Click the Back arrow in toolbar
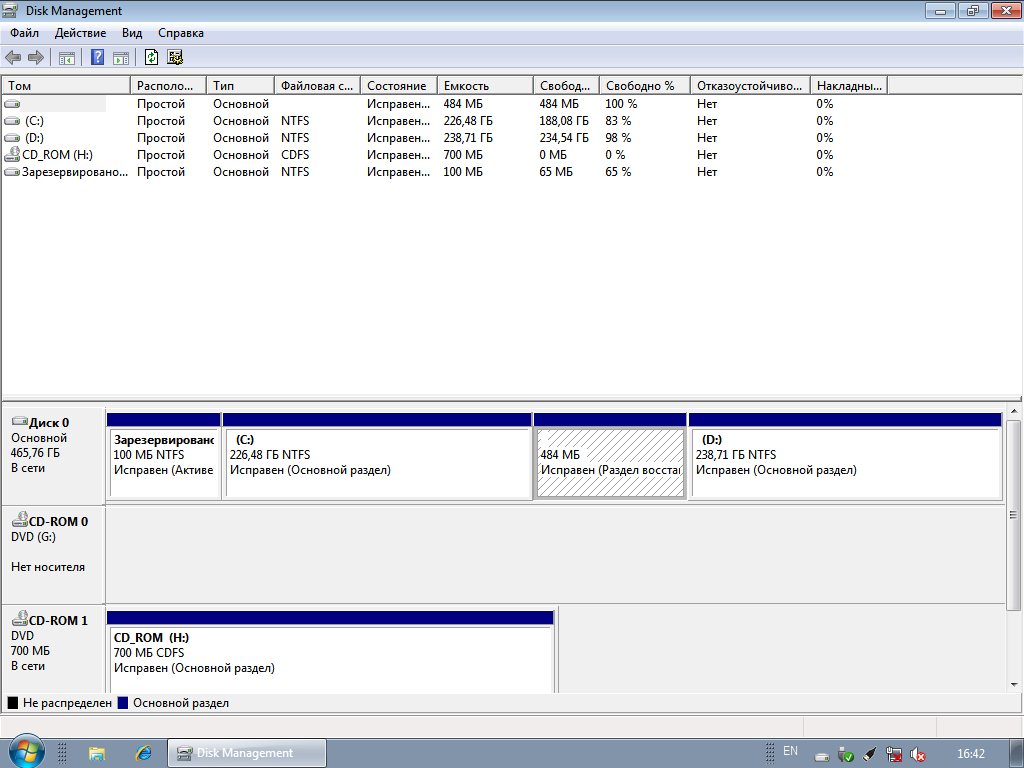The image size is (1024, 768). pos(13,57)
